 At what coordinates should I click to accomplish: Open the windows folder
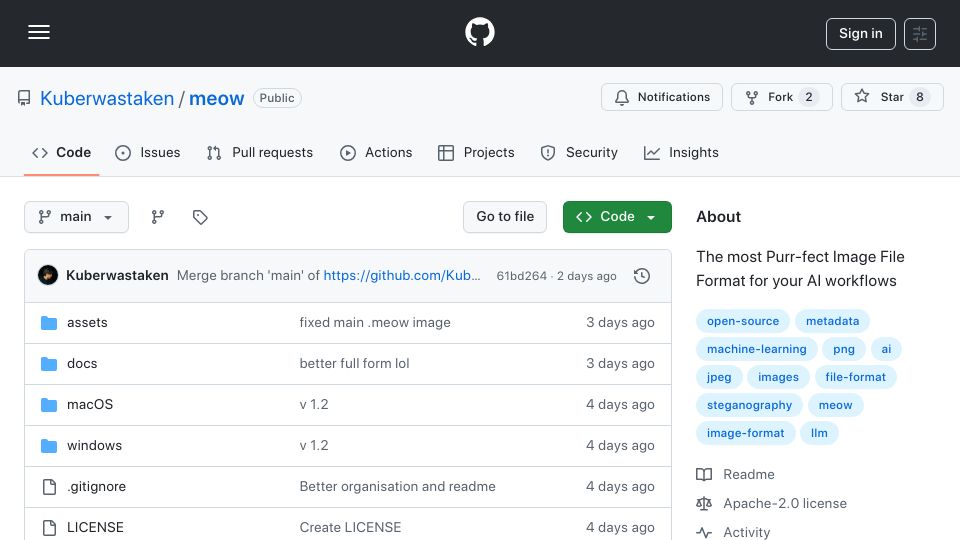[x=94, y=446]
